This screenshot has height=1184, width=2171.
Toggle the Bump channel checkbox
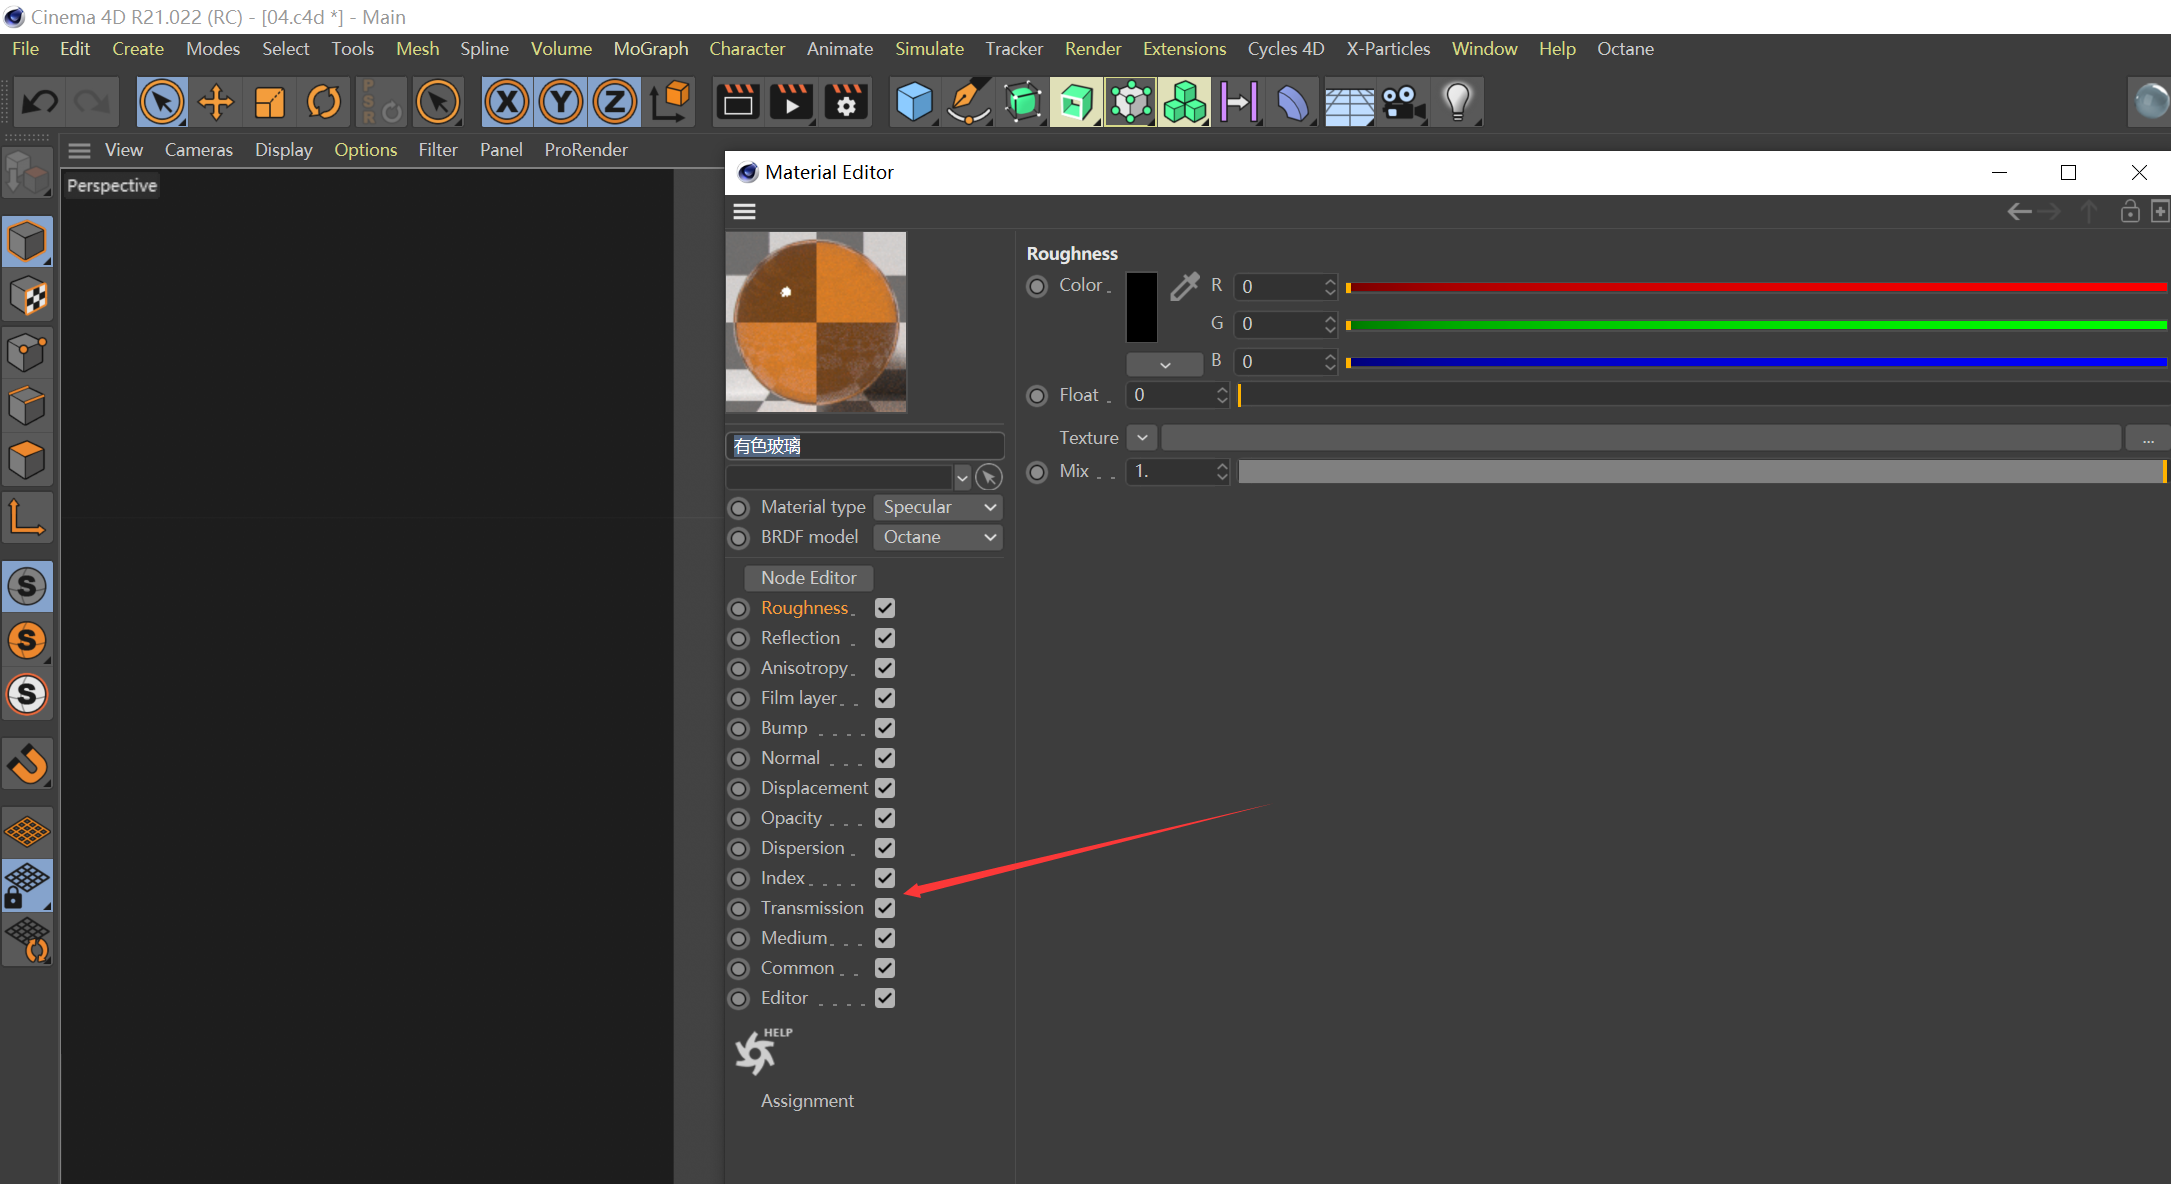coord(885,728)
